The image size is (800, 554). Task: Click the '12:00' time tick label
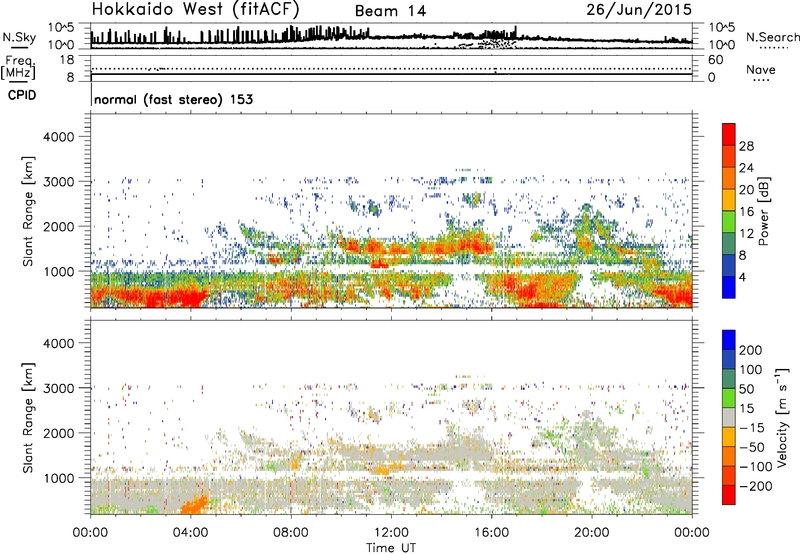pyautogui.click(x=391, y=533)
